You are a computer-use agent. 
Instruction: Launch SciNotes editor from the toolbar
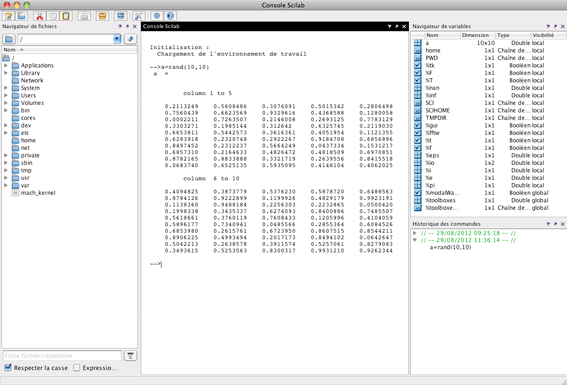(x=9, y=16)
